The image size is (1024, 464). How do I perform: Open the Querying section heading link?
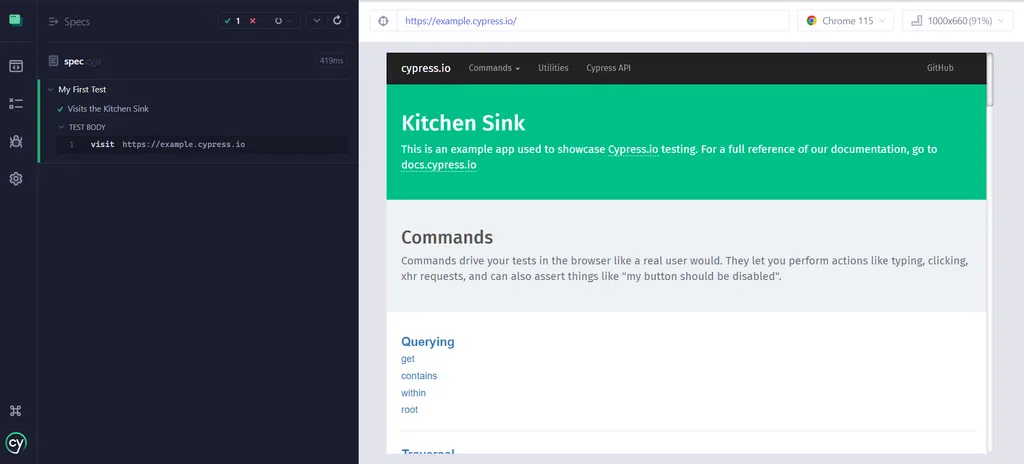coord(428,342)
